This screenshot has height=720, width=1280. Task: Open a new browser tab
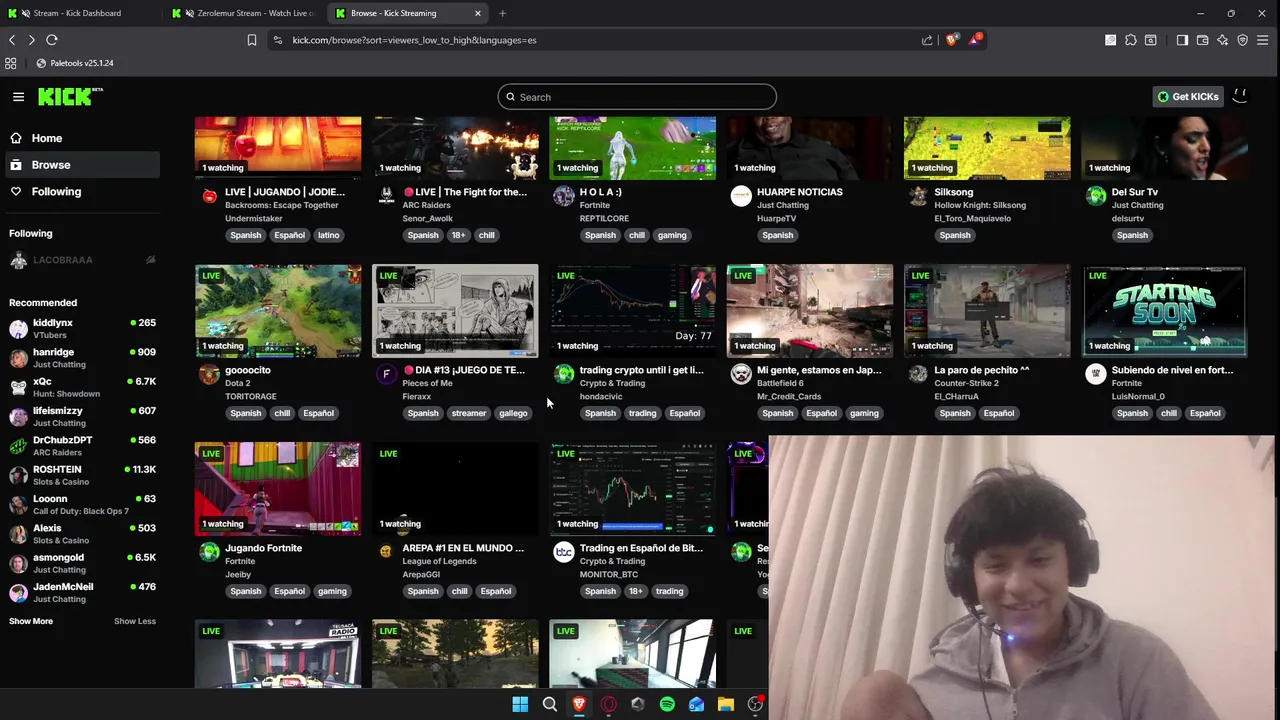502,13
